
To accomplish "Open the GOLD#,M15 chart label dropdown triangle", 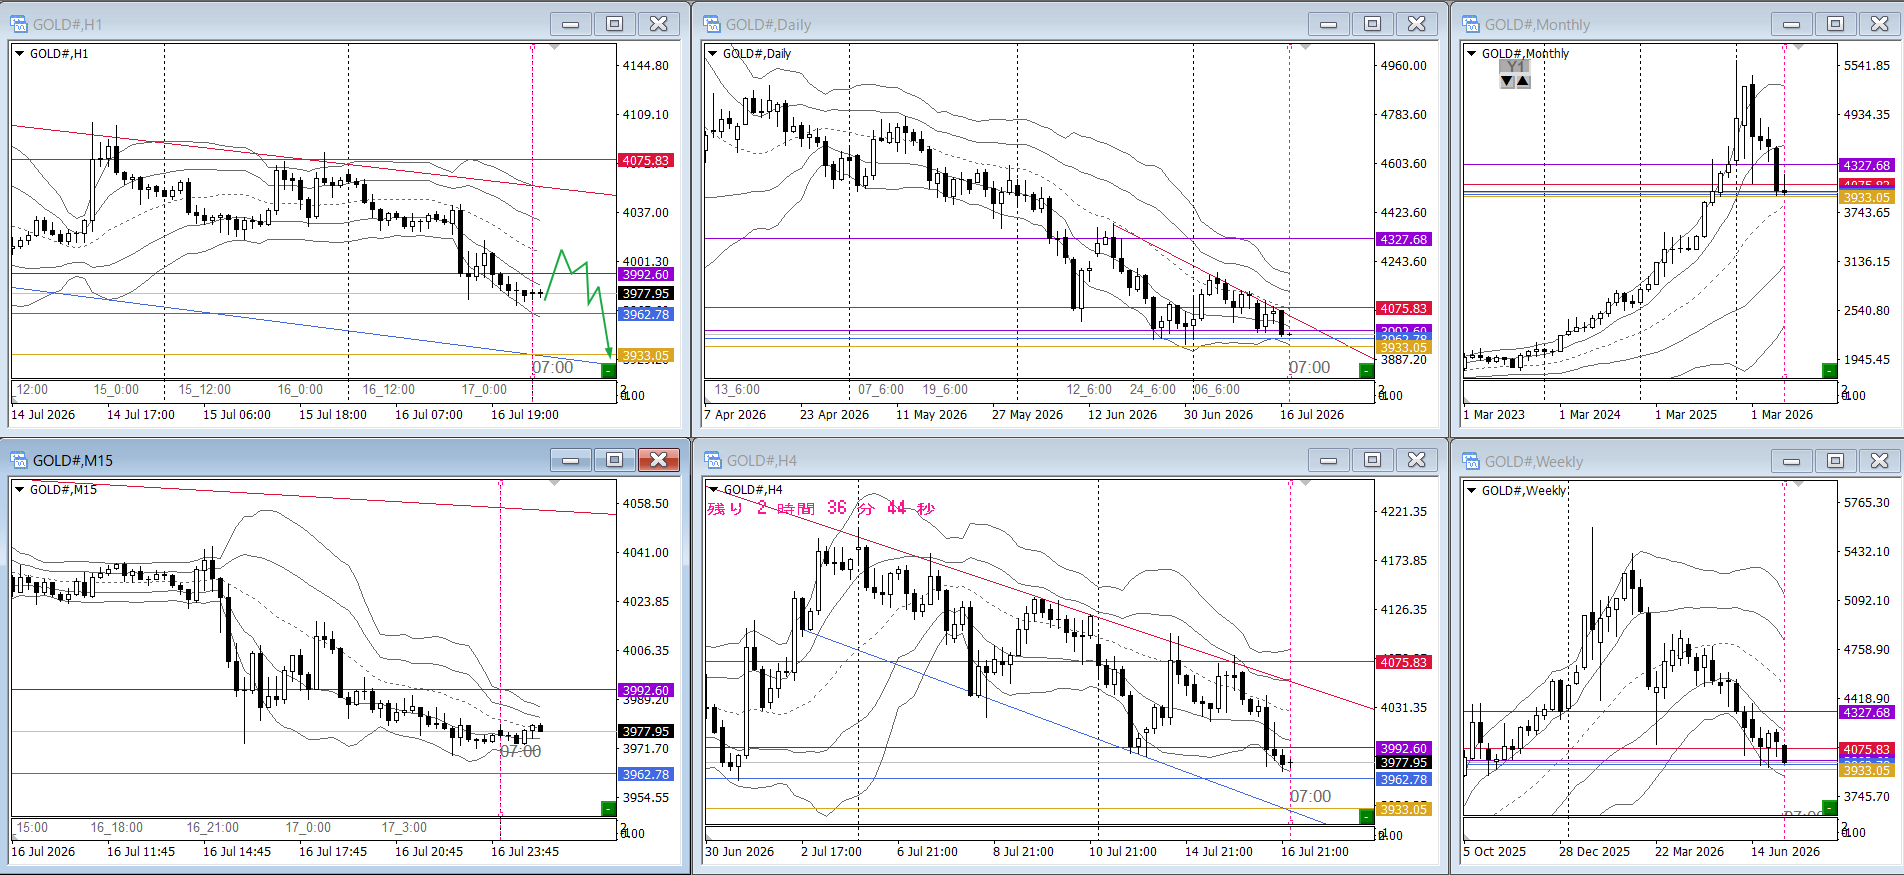I will coord(20,490).
